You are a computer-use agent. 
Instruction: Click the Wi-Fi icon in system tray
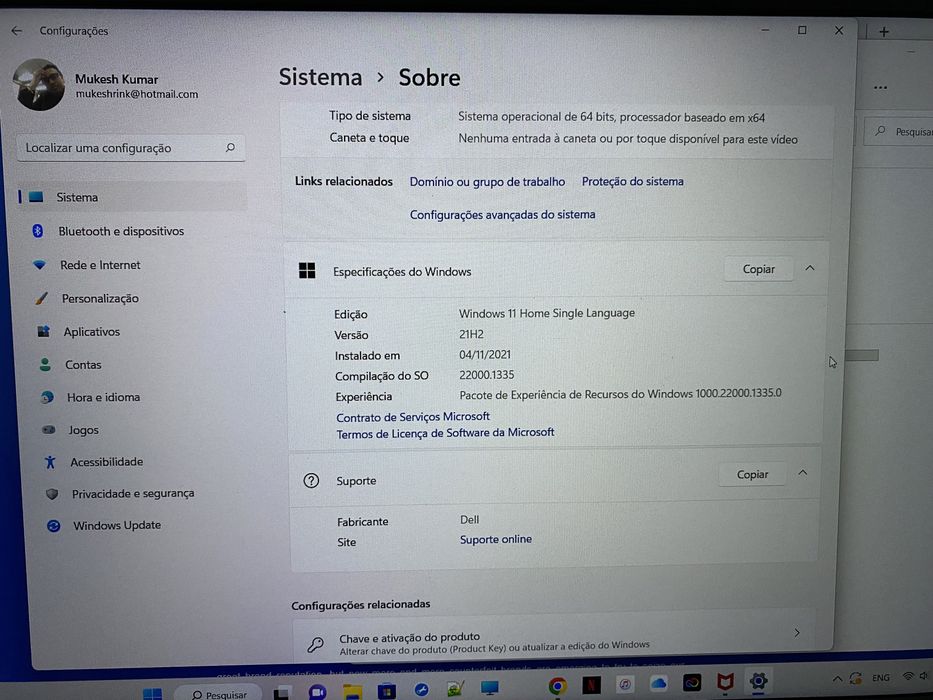[908, 676]
